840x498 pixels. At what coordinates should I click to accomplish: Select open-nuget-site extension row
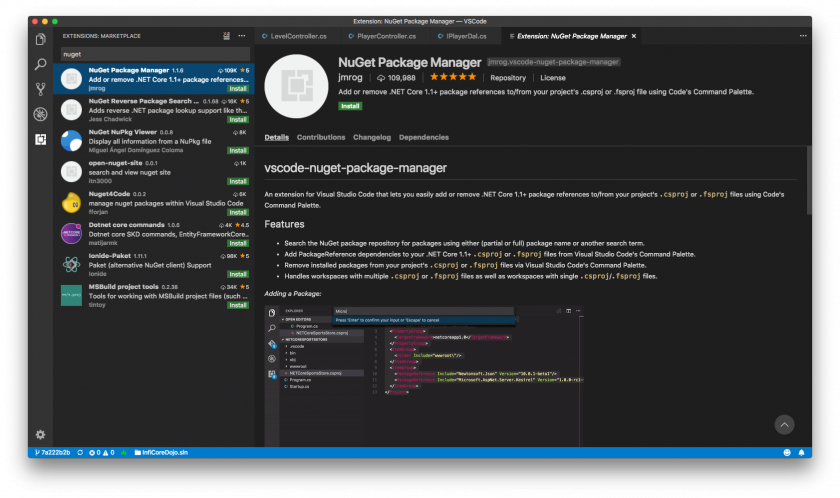[x=154, y=172]
